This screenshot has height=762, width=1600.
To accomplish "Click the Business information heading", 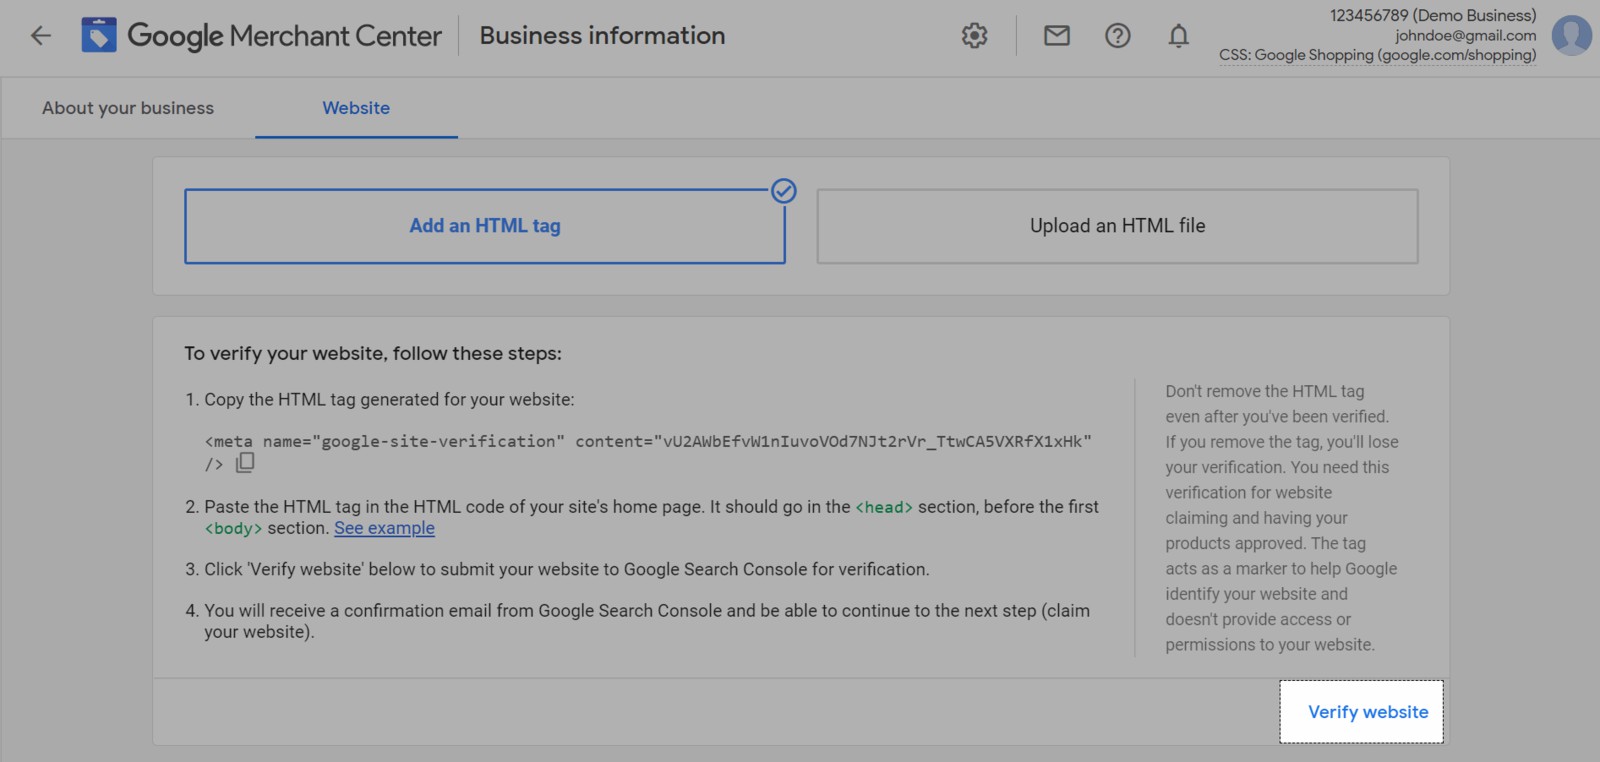I will coord(602,36).
